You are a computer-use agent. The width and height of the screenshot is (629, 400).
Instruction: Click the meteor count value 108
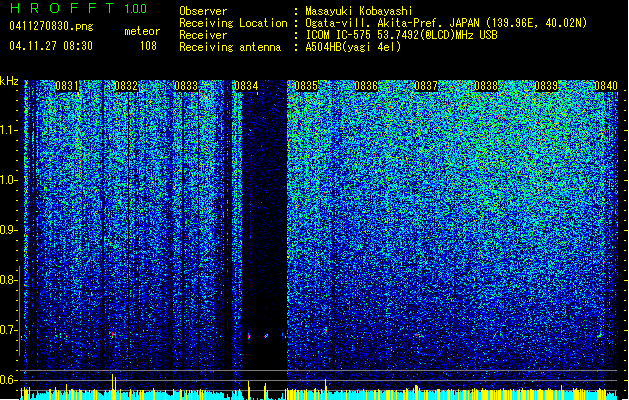148,46
